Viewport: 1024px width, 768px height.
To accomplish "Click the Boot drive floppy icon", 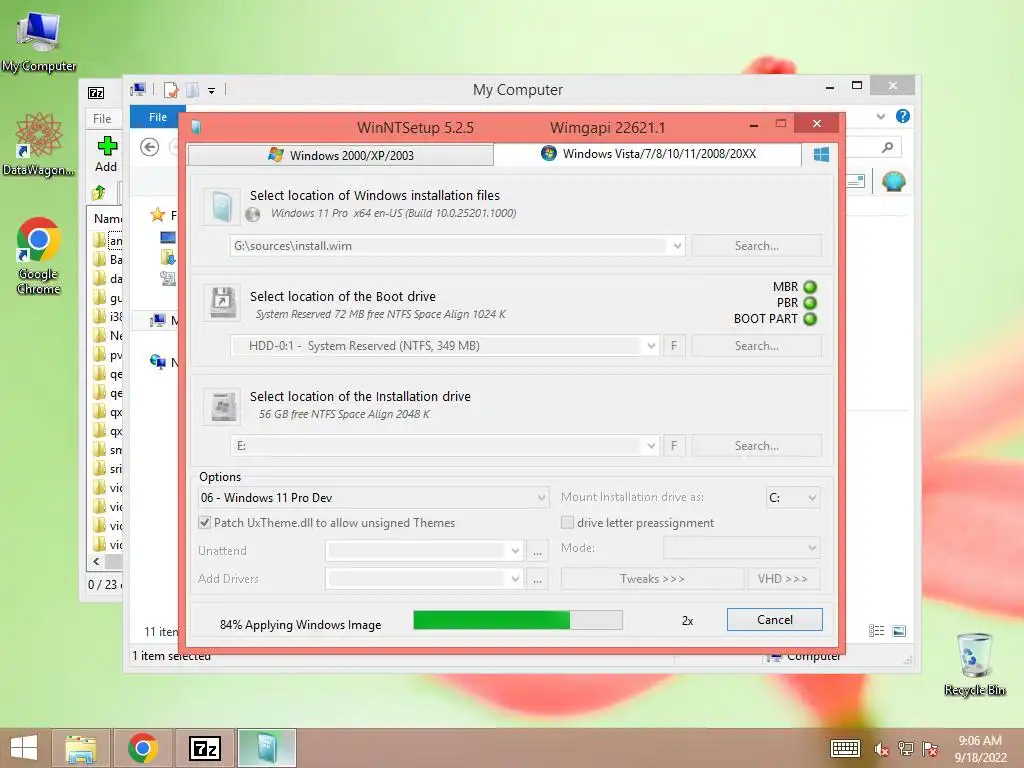I will (222, 302).
